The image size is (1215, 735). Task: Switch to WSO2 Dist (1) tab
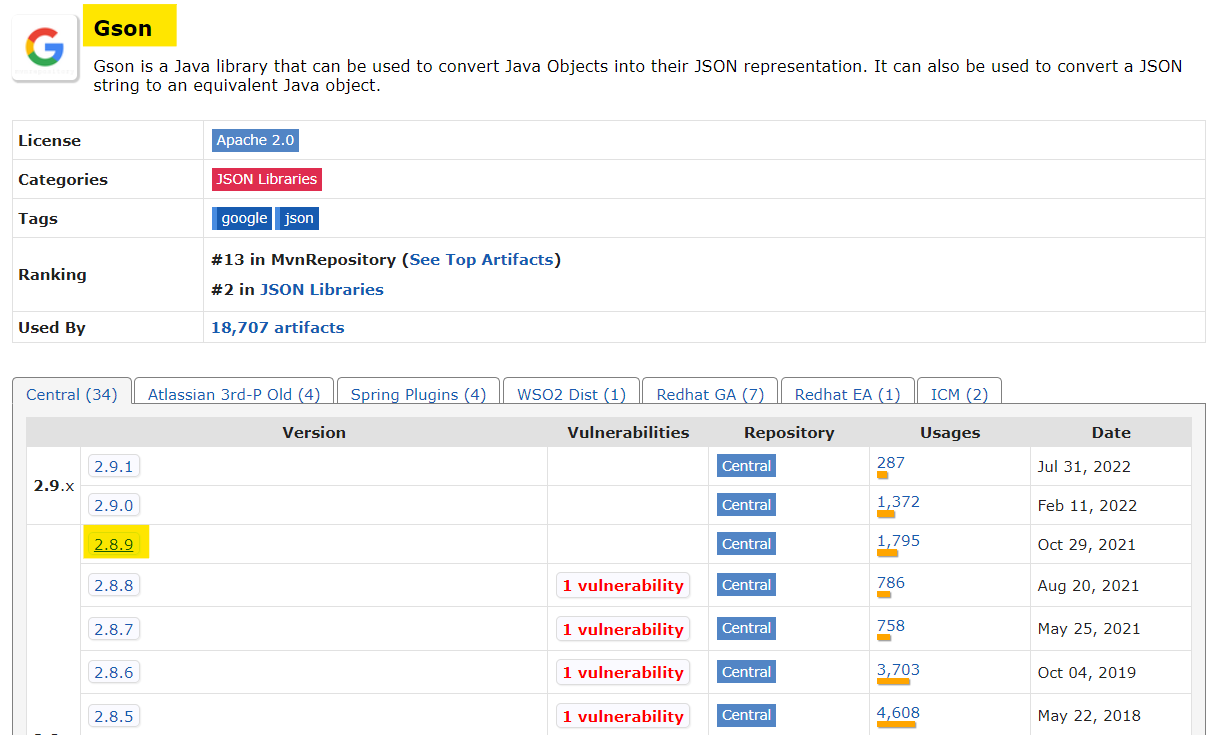(x=571, y=394)
